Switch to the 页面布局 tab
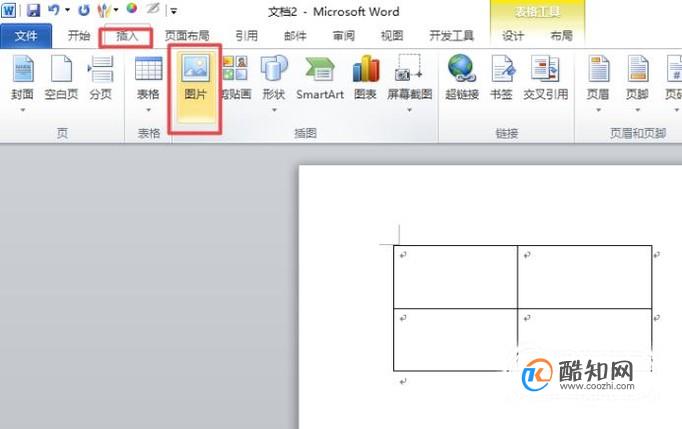682x429 pixels. pos(187,36)
